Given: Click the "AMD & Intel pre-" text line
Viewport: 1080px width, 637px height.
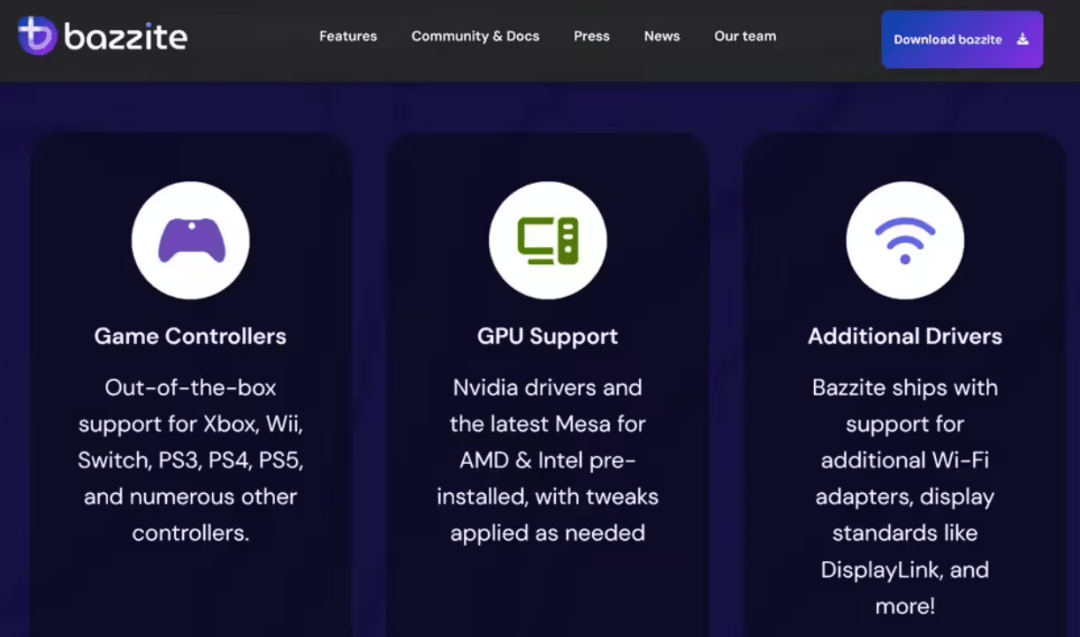Looking at the screenshot, I should 547,461.
